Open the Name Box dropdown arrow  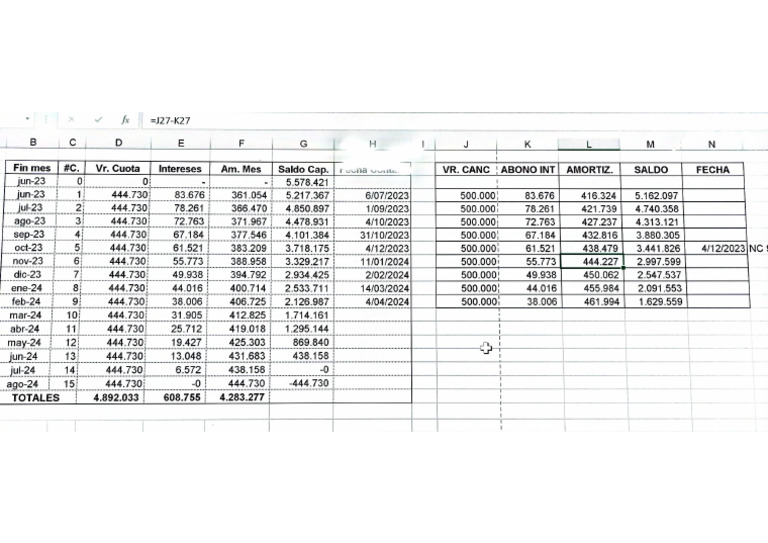click(27, 119)
